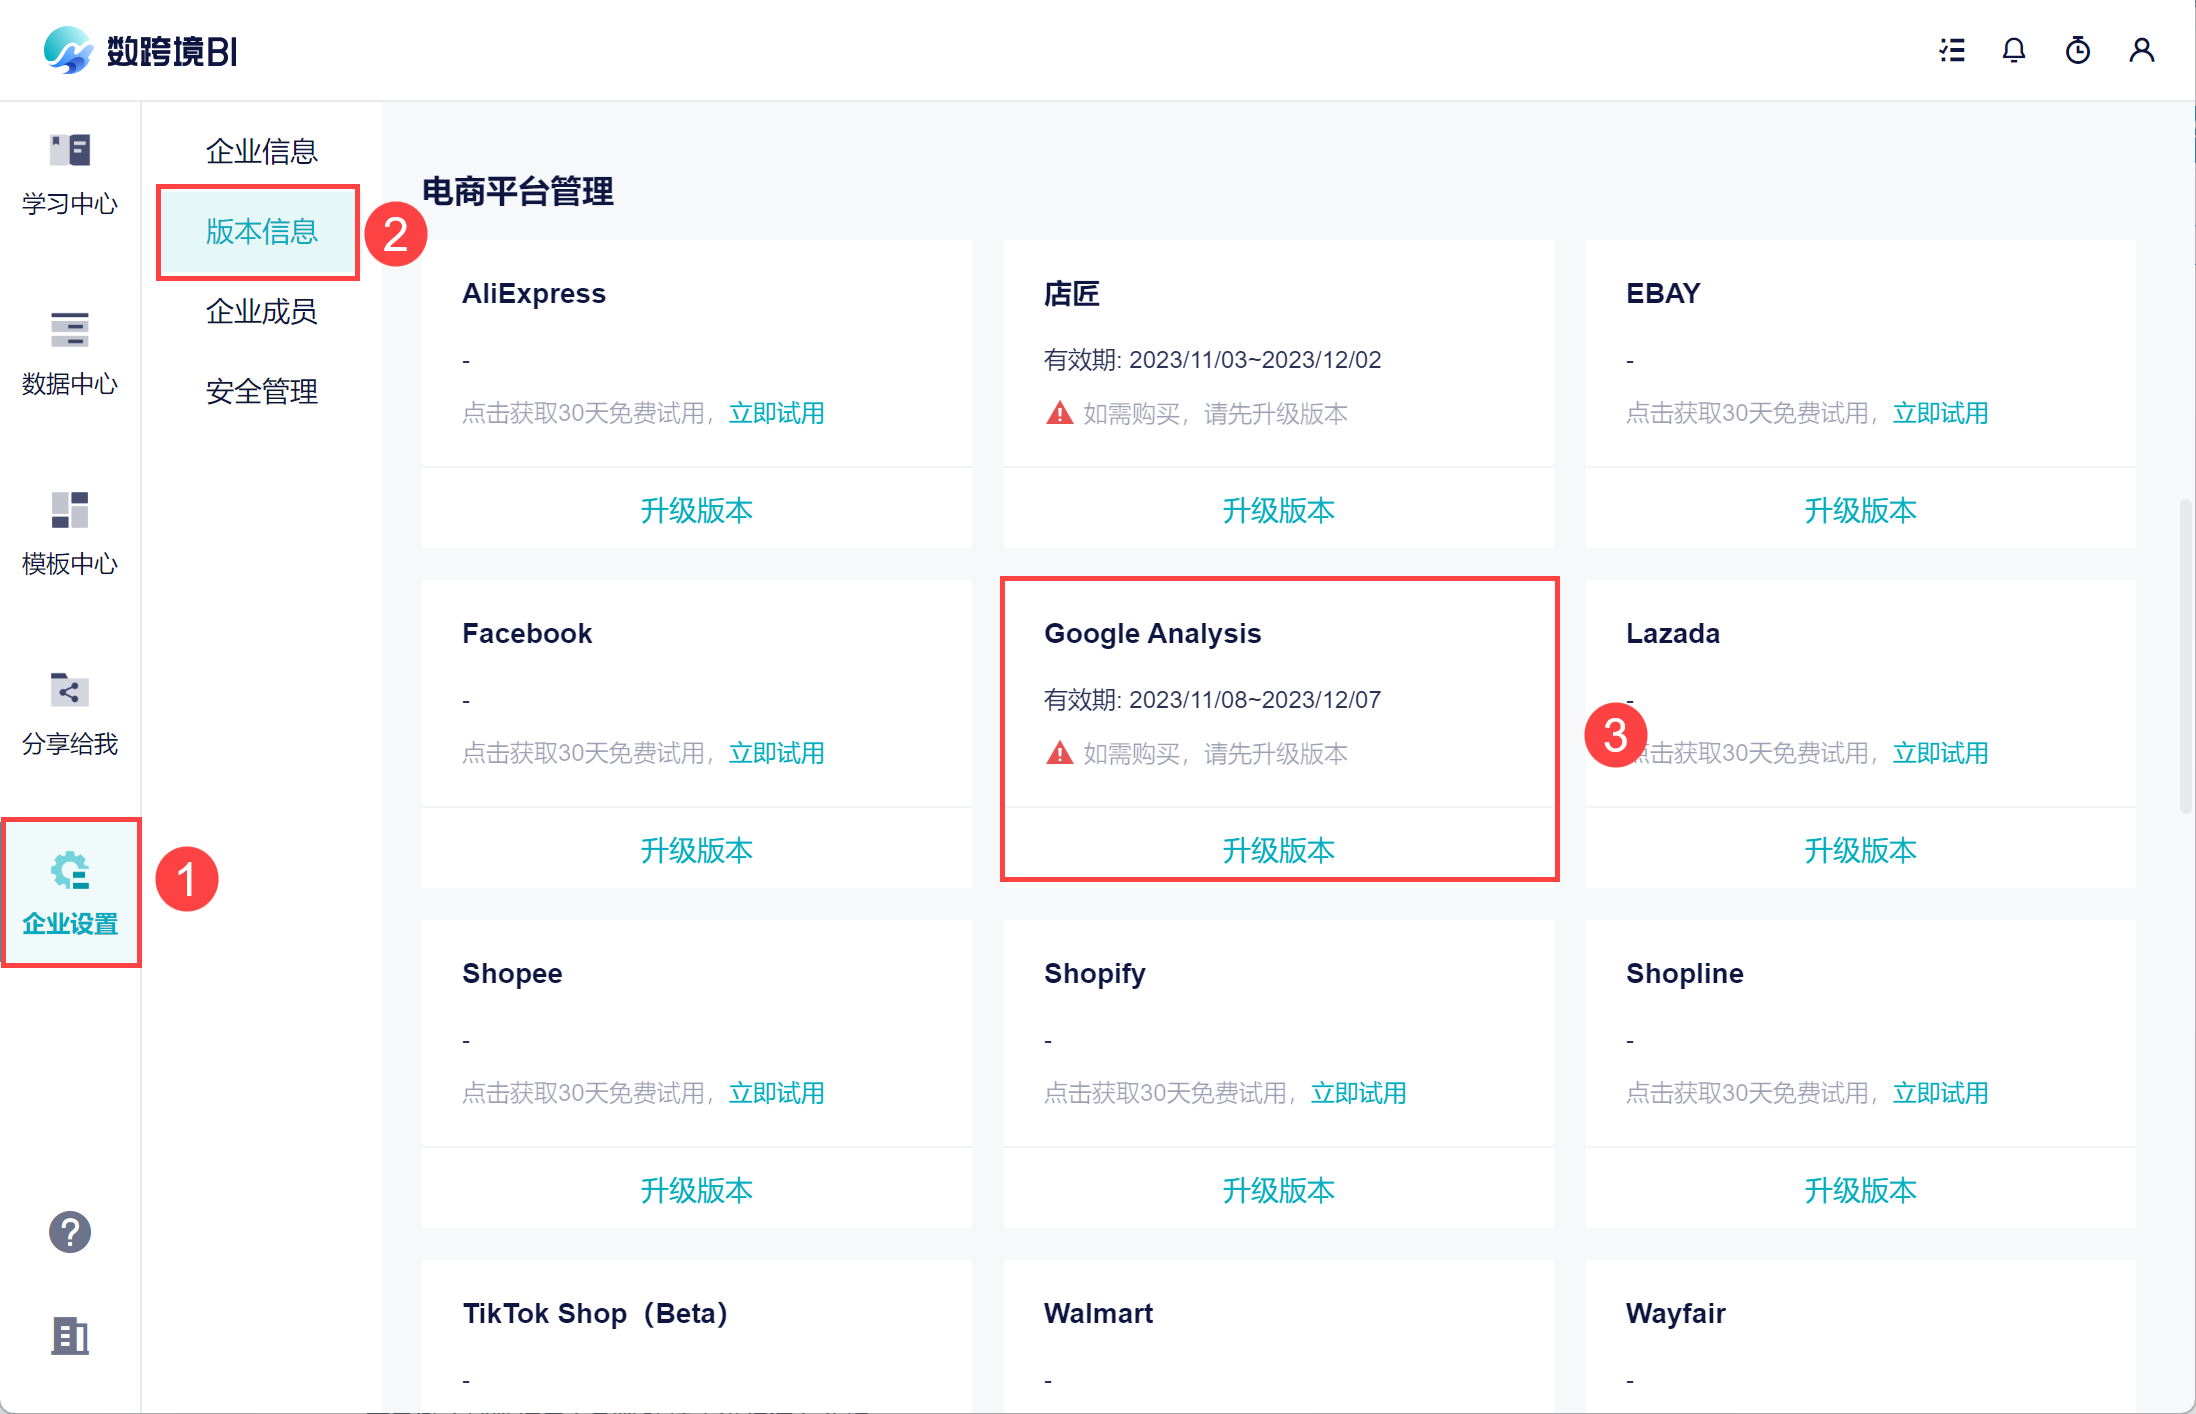Viewport: 2196px width, 1414px height.
Task: Open 企业成员 menu item
Action: click(261, 311)
